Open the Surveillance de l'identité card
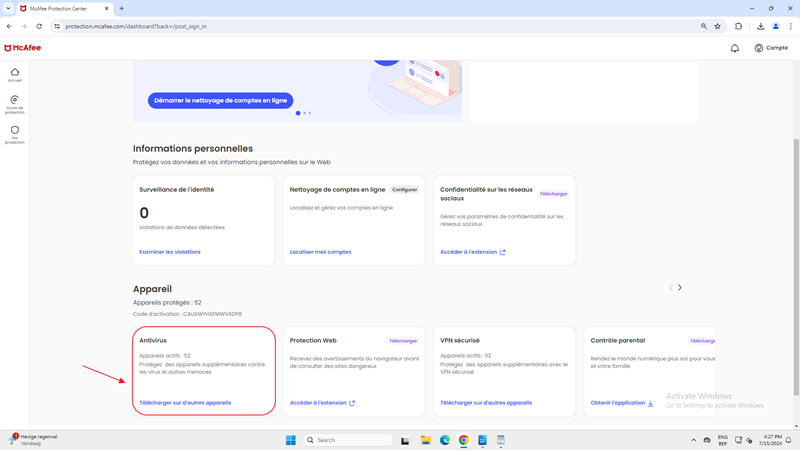This screenshot has height=450, width=800. (x=204, y=220)
